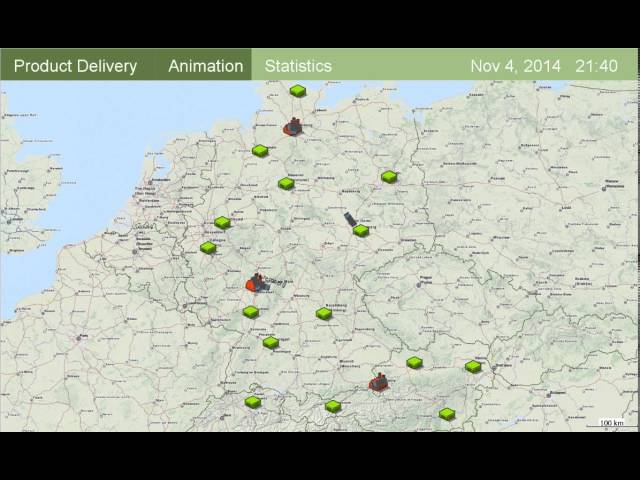This screenshot has width=640, height=480.
Task: Select the green distributor box at Bremen
Action: point(260,151)
